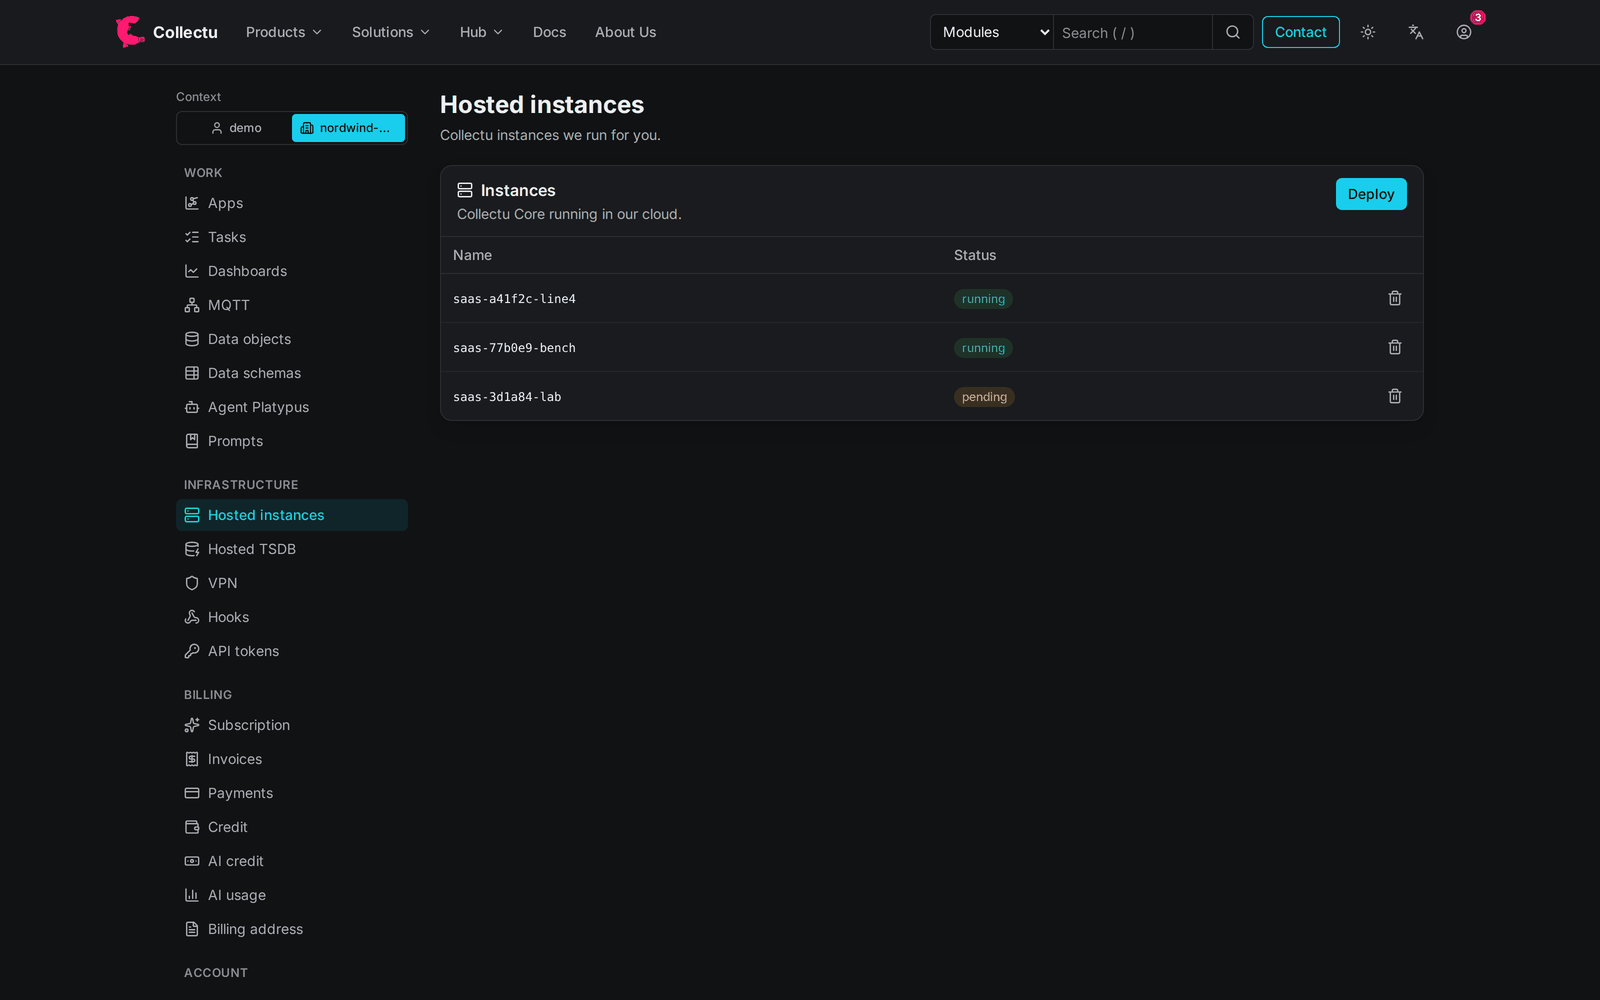Click the Status column header
Viewport: 1600px width, 1000px height.
975,255
